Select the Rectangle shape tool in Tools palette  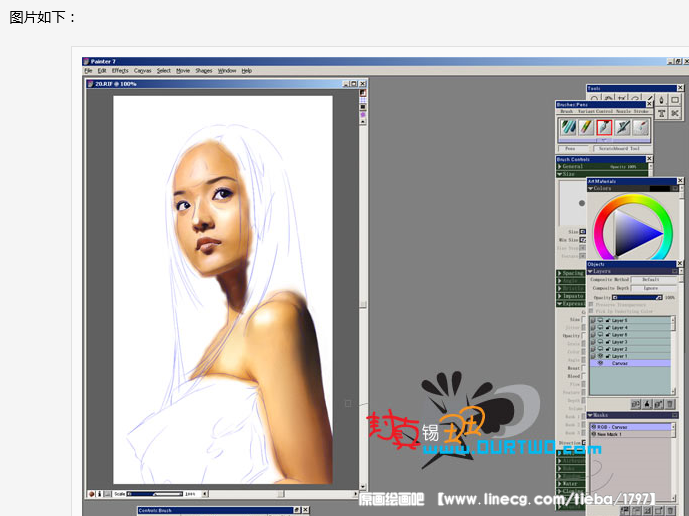(675, 100)
